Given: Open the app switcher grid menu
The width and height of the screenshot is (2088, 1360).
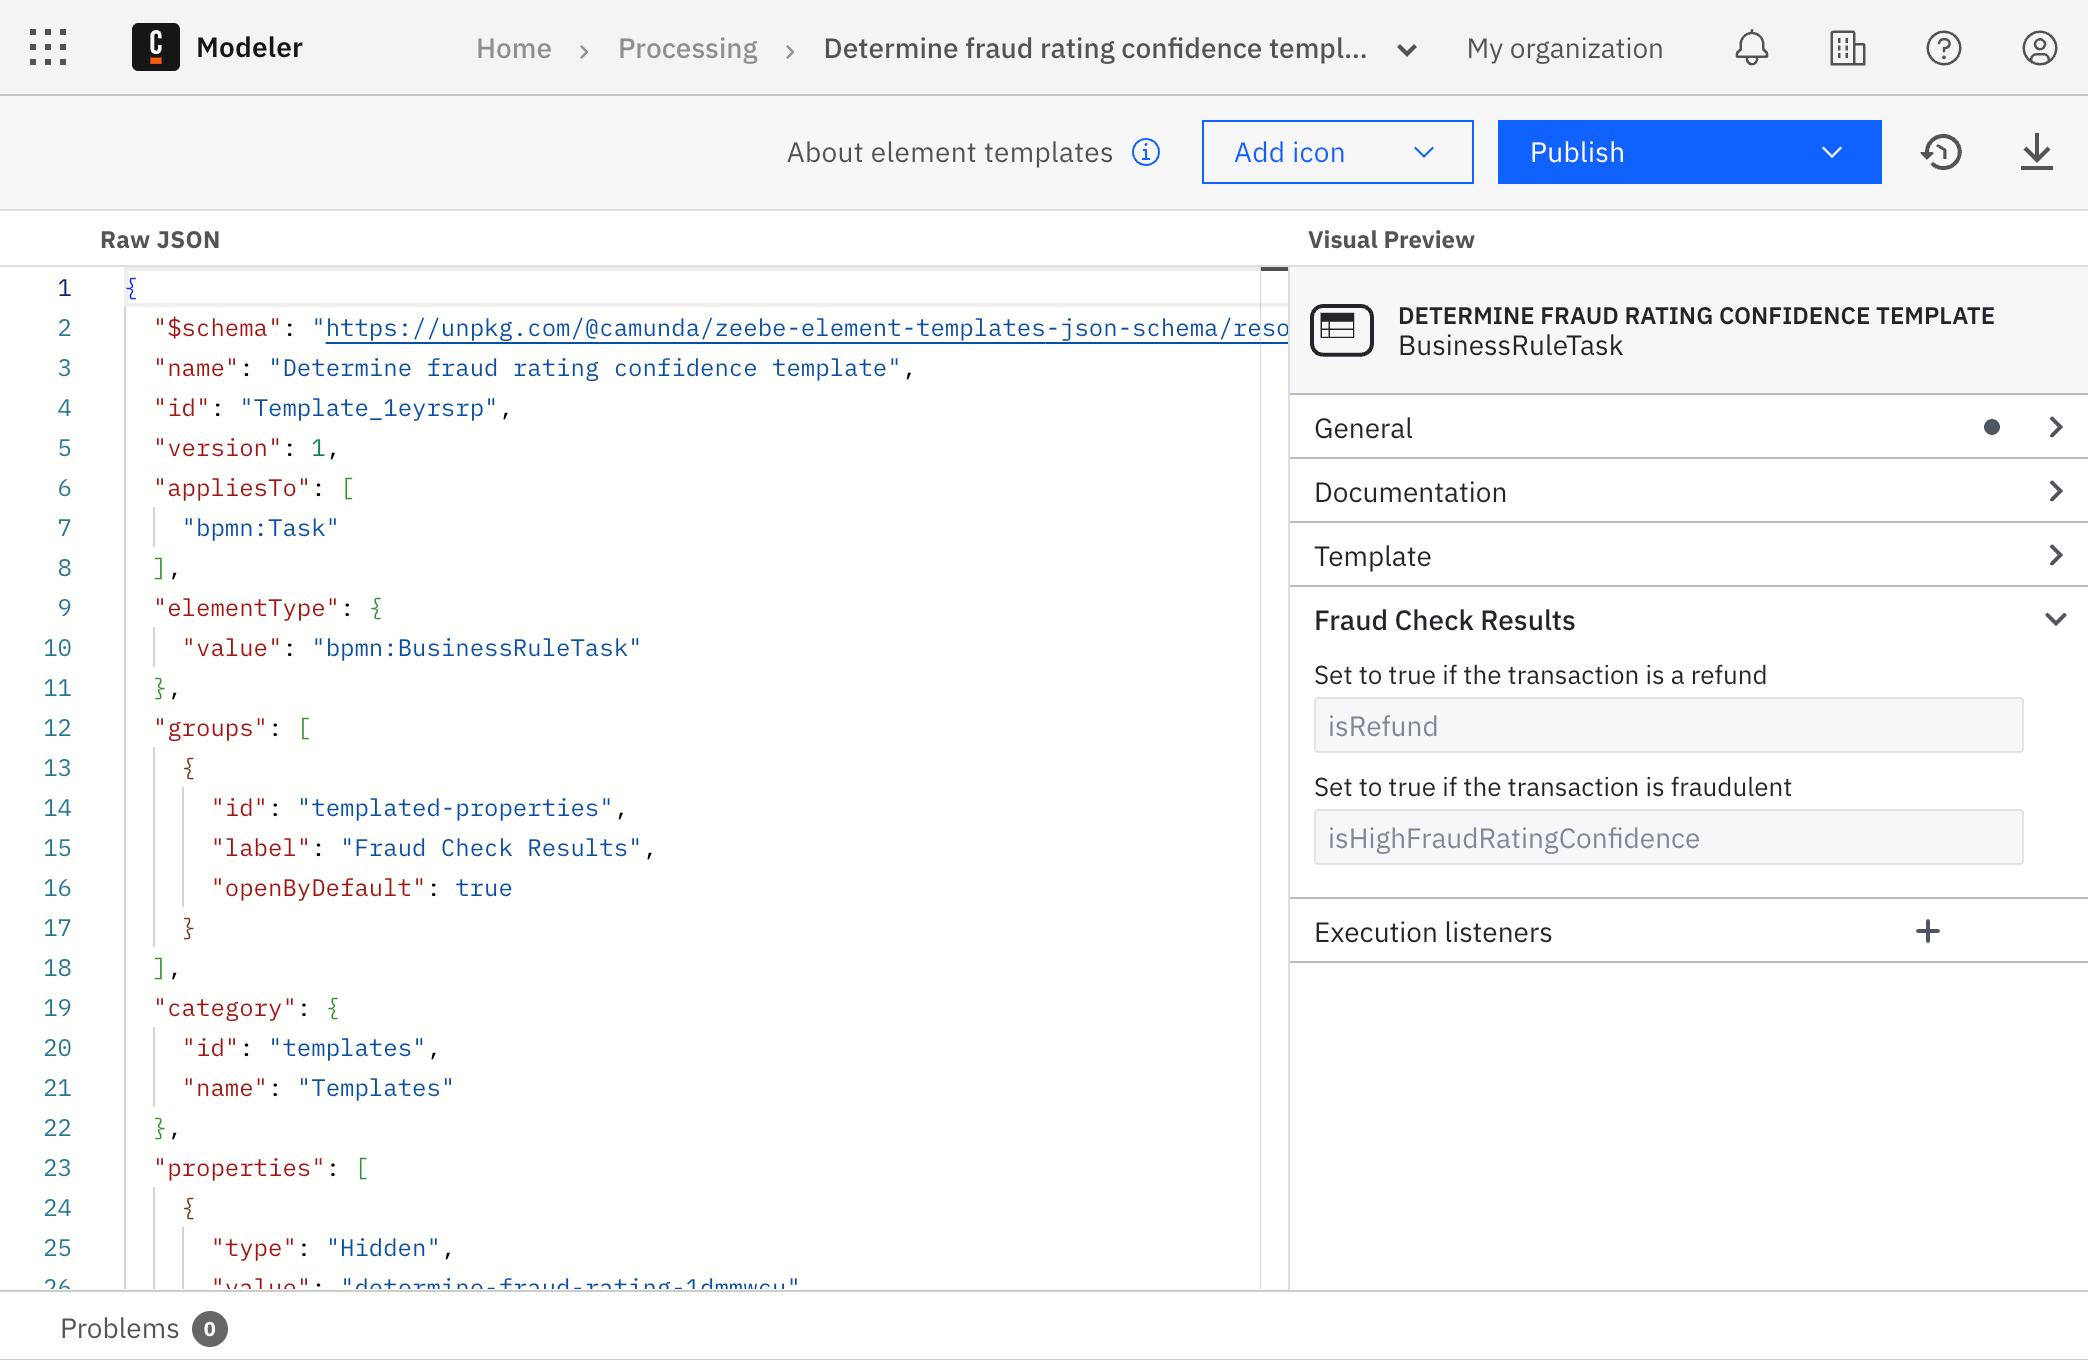Looking at the screenshot, I should coord(48,47).
